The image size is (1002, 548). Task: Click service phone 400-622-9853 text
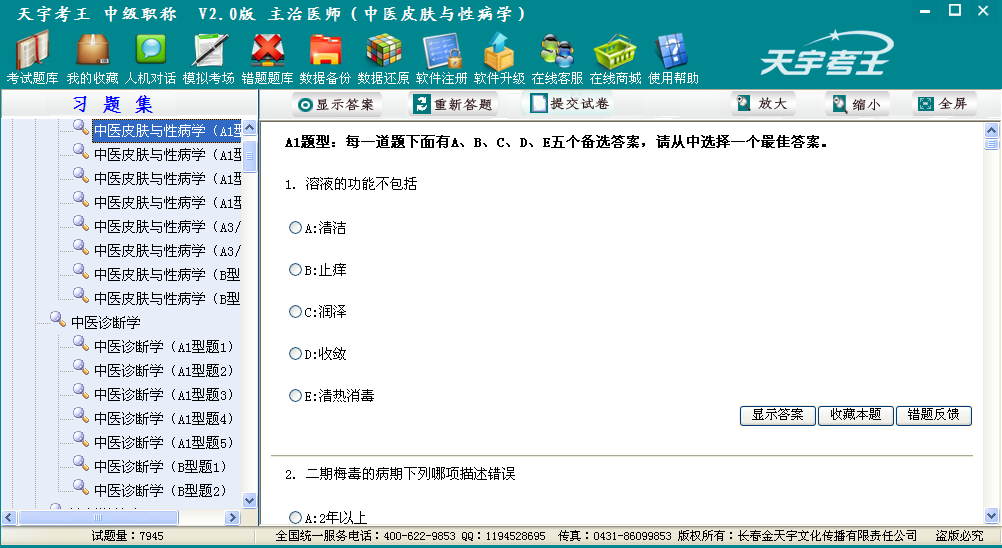(420, 536)
